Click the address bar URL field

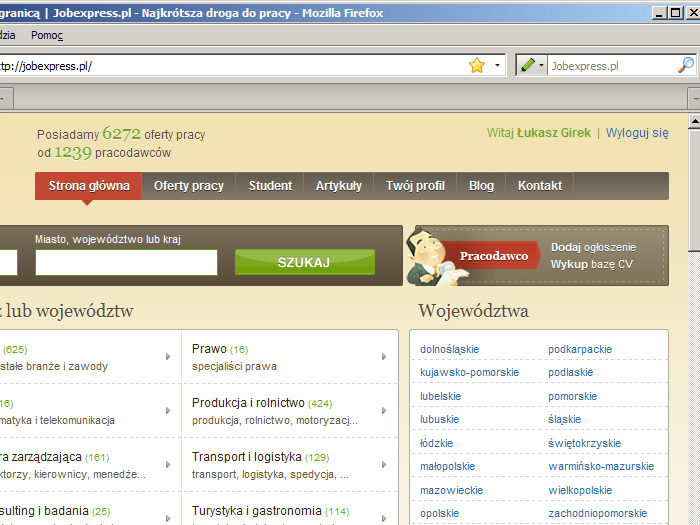click(232, 66)
